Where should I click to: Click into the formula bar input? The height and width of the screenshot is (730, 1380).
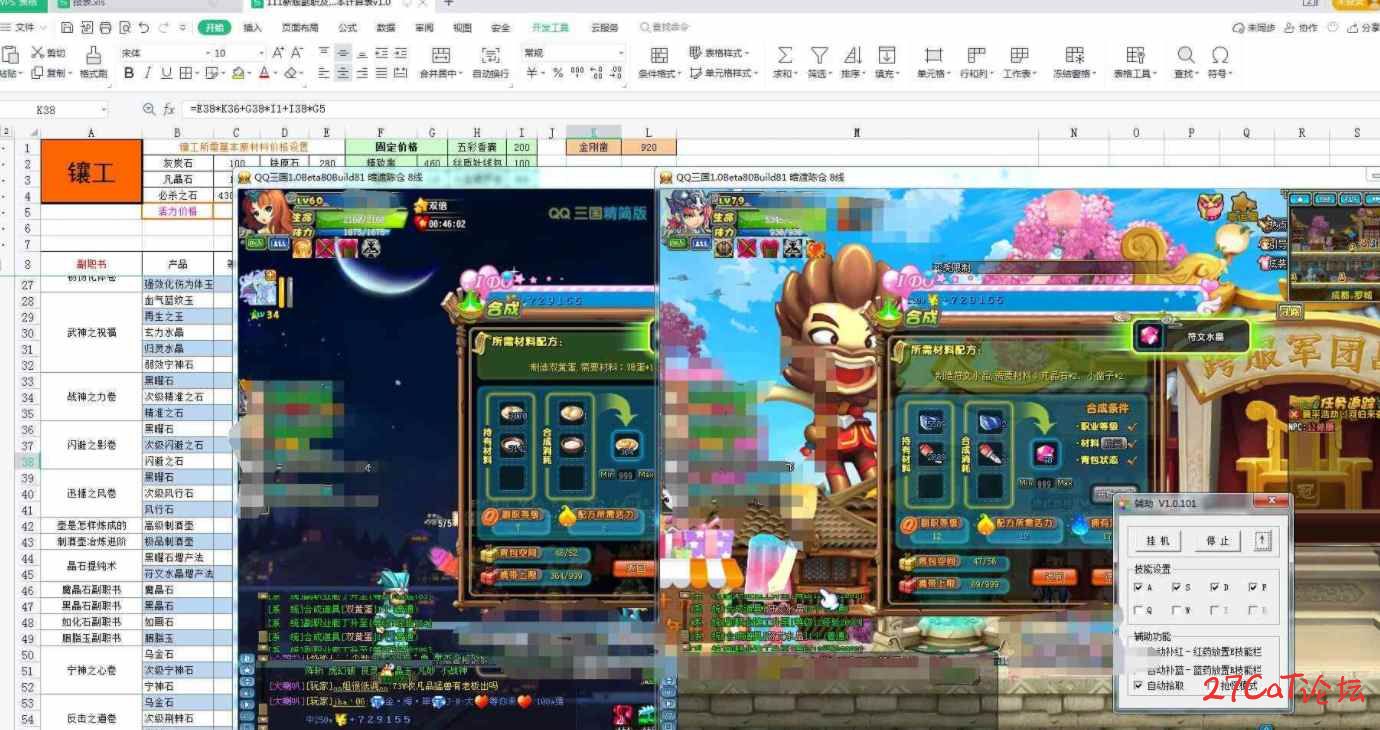point(780,109)
